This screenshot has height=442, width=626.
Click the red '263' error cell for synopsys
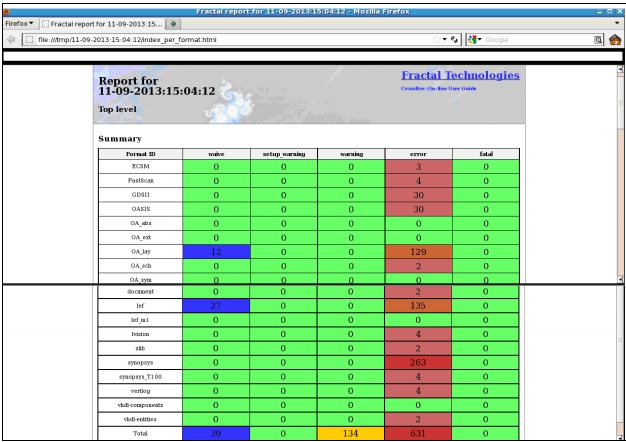pos(418,363)
